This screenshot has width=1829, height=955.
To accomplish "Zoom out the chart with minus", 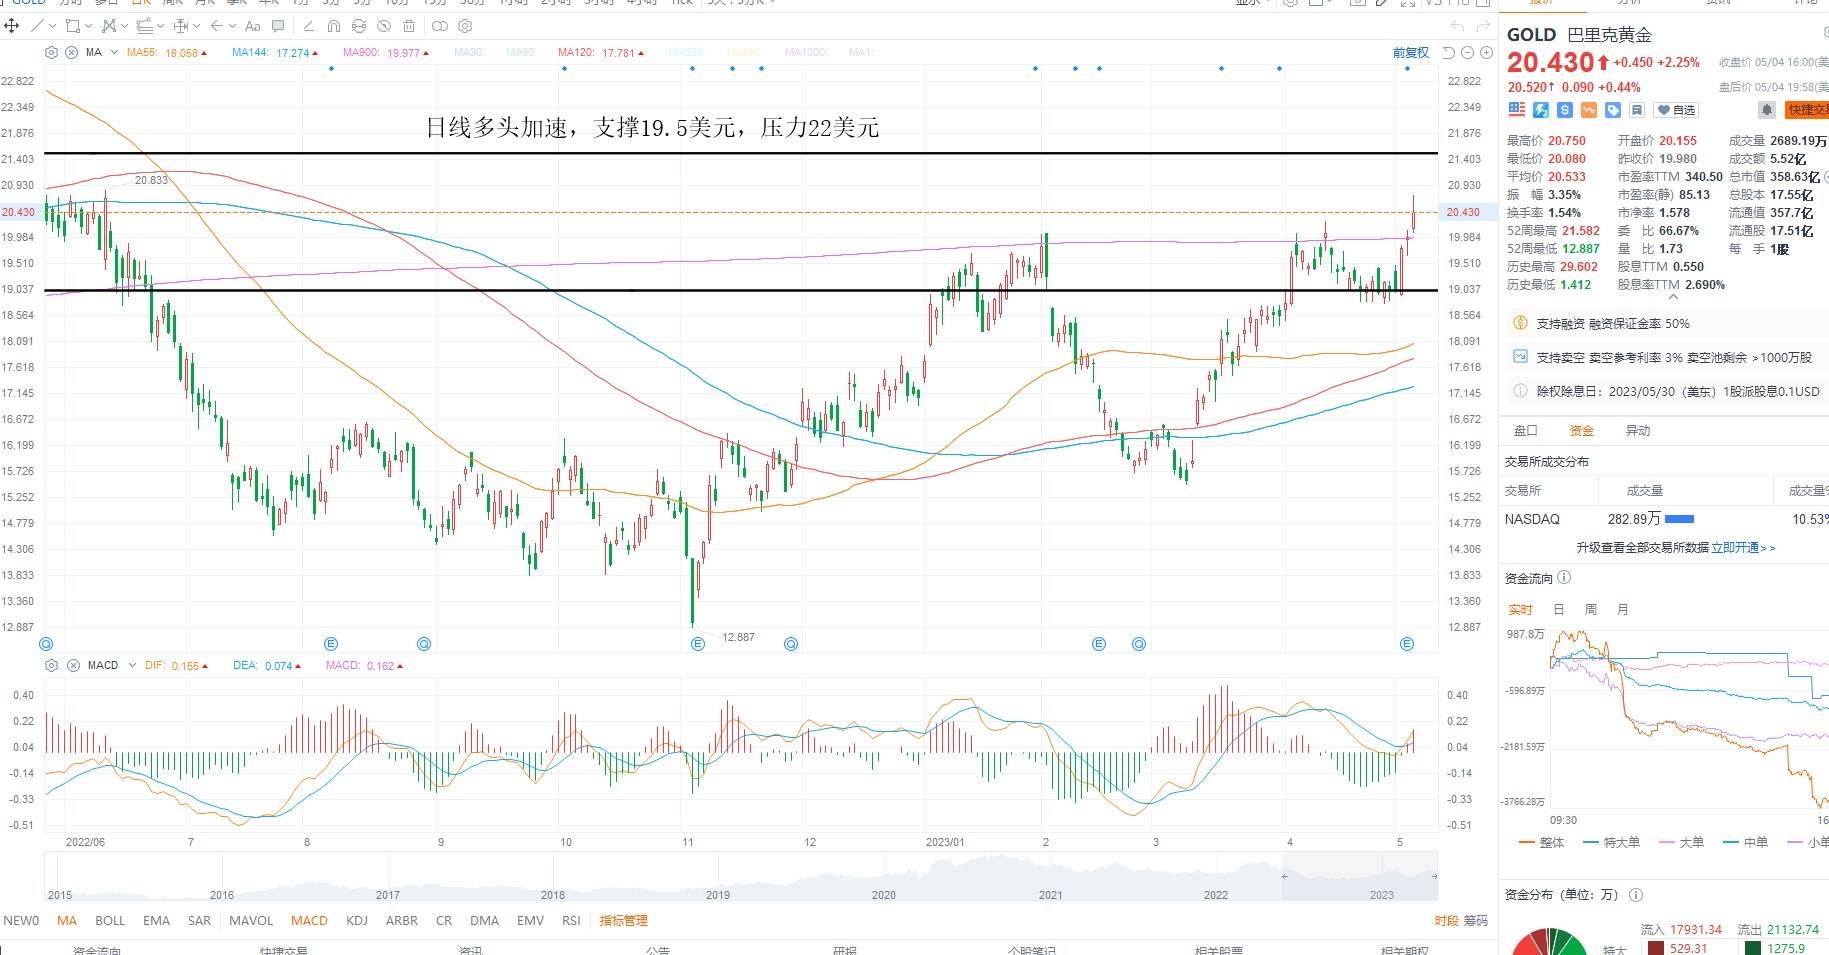I will (x=1468, y=52).
